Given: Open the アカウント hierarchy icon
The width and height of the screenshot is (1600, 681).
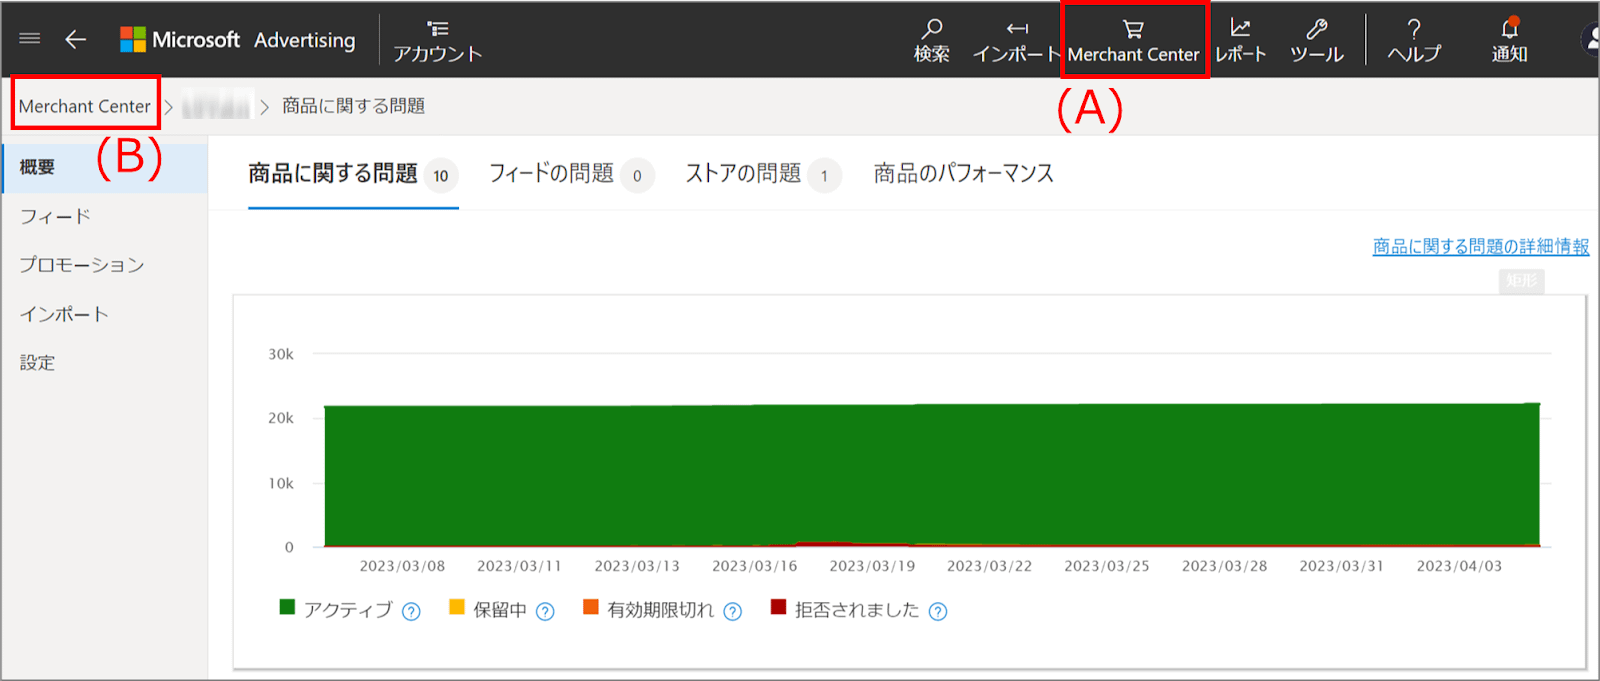Looking at the screenshot, I should click(437, 30).
